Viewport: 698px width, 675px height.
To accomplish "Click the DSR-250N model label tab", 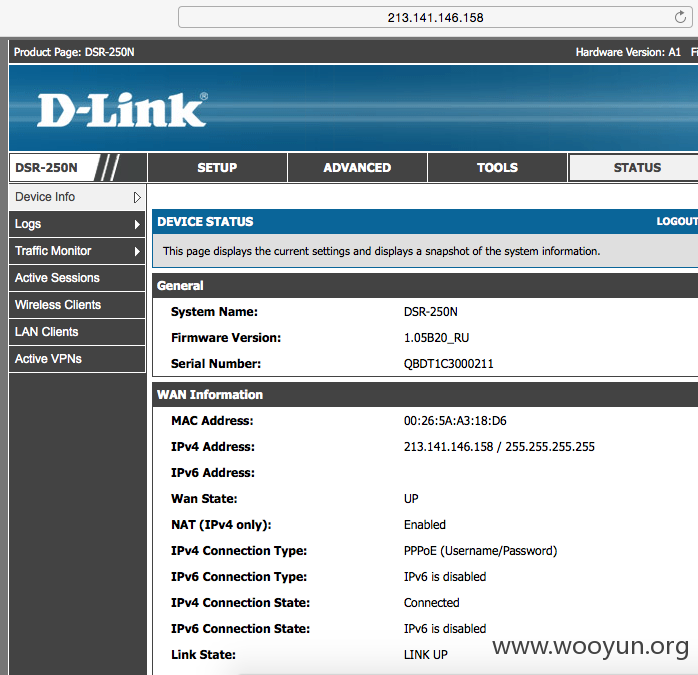I will [46, 167].
